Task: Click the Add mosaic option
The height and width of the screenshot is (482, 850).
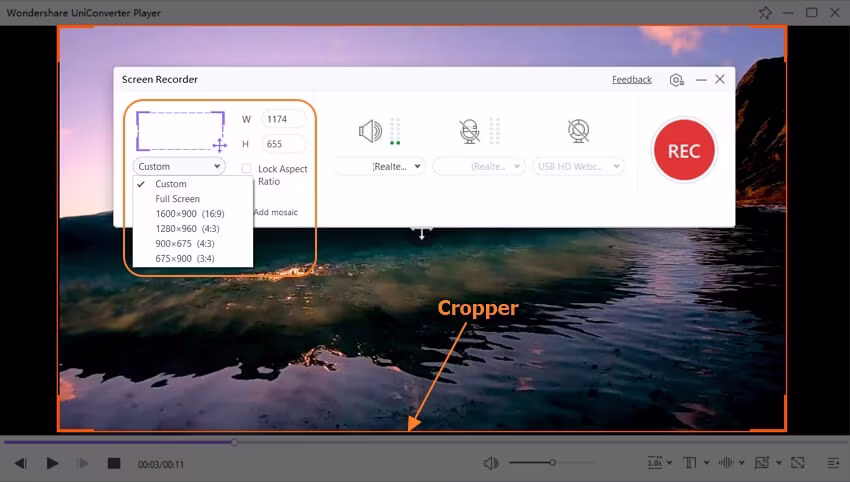Action: click(x=276, y=212)
